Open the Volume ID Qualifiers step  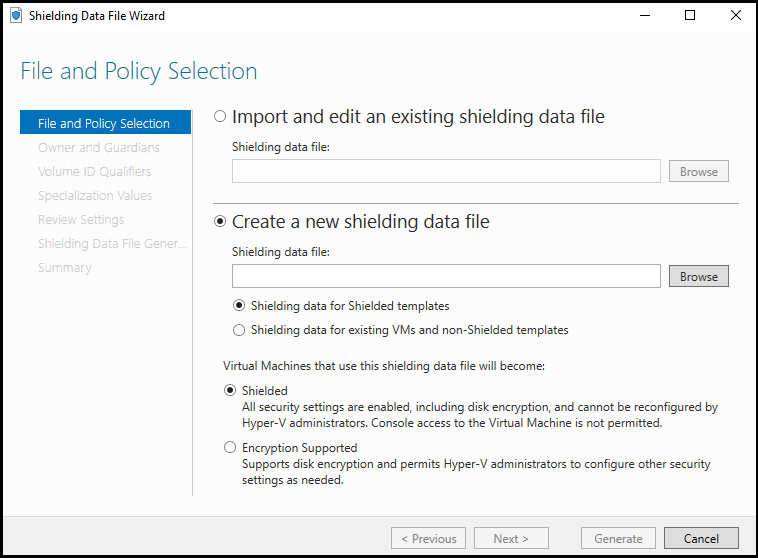pos(95,172)
